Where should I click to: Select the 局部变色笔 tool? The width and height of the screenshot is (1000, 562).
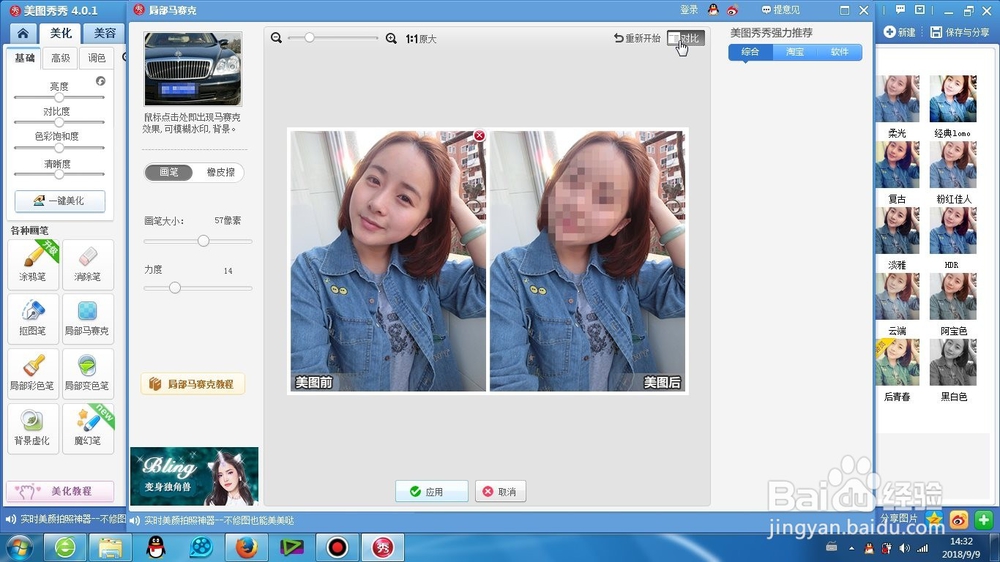(88, 374)
